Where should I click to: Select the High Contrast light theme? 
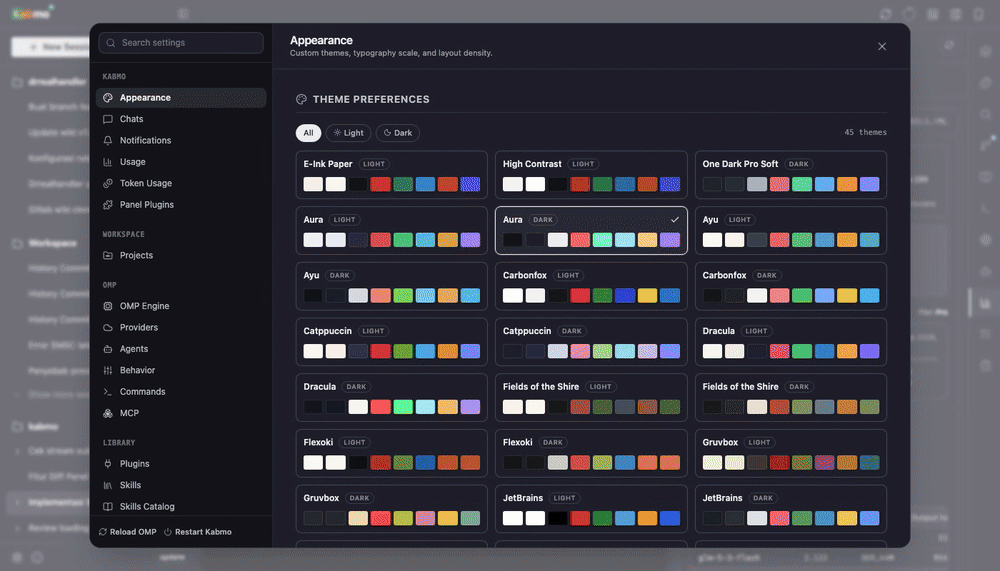click(591, 175)
